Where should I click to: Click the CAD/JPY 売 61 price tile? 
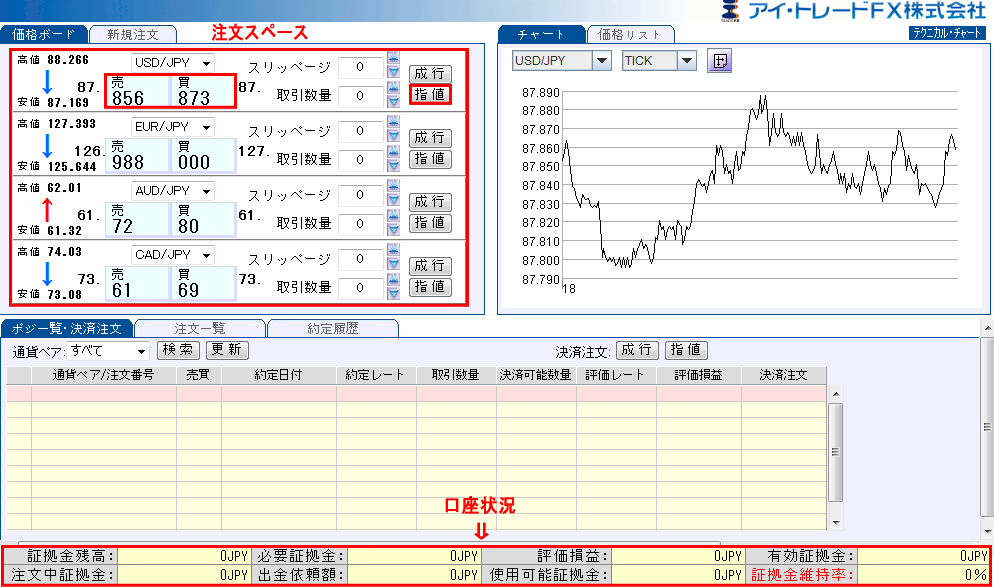[x=138, y=283]
